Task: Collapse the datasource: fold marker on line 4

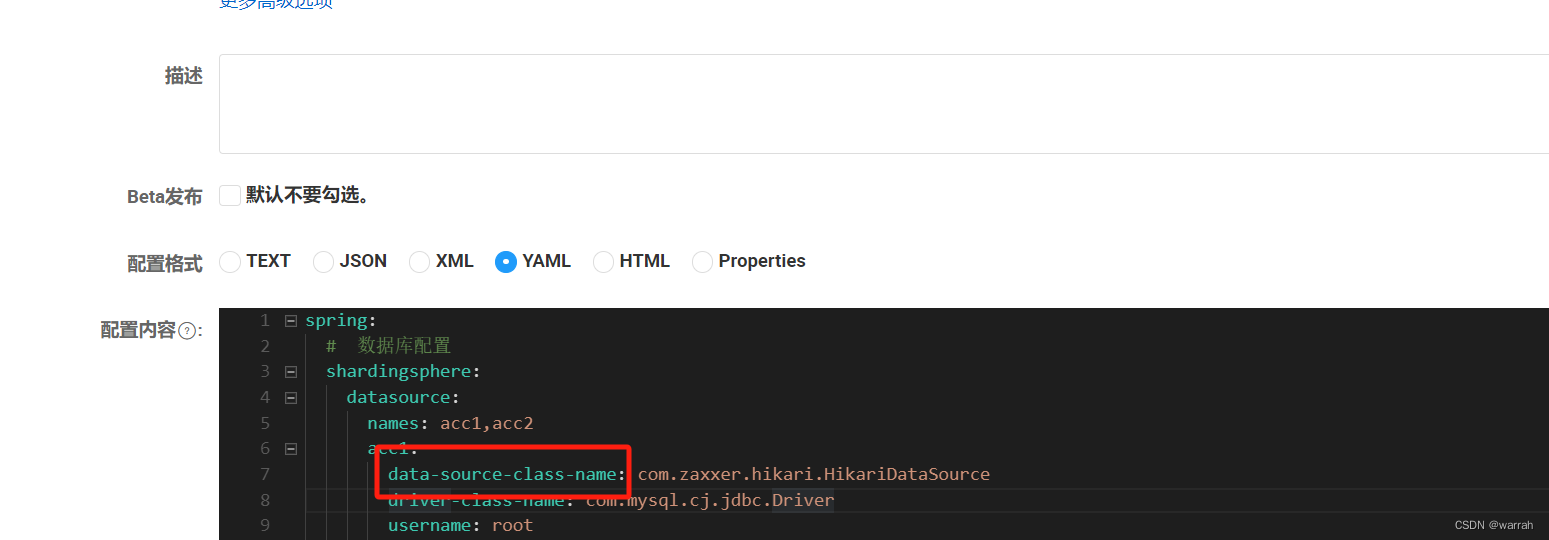Action: [x=290, y=397]
